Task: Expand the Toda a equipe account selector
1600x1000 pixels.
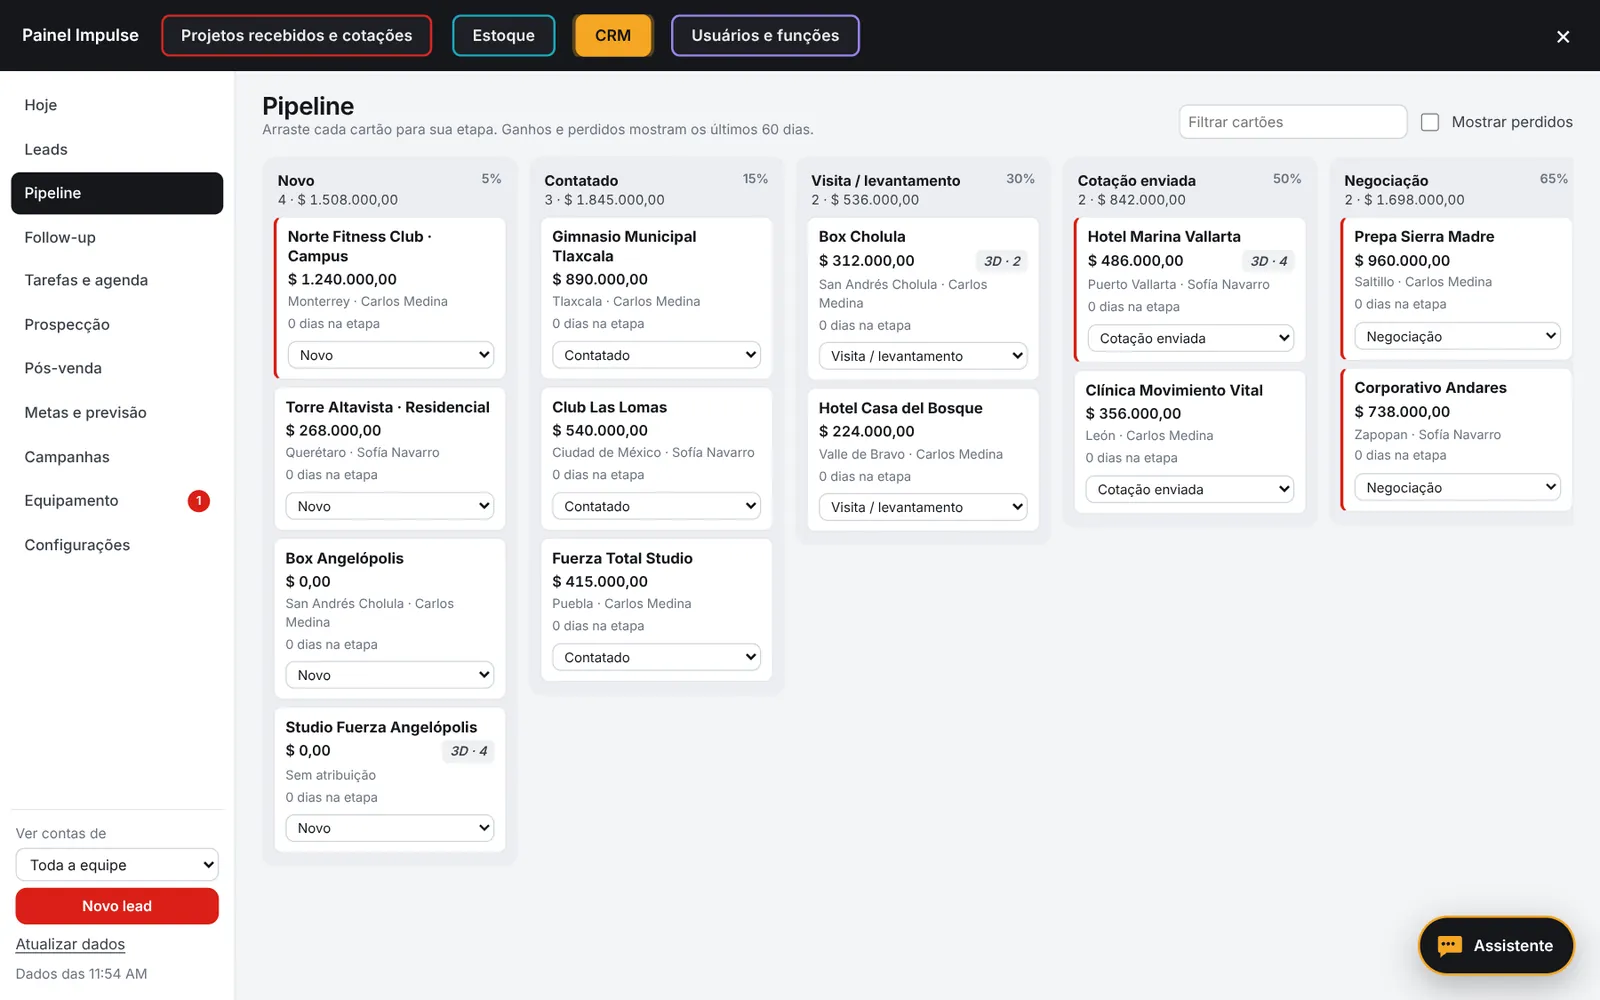Action: click(117, 865)
